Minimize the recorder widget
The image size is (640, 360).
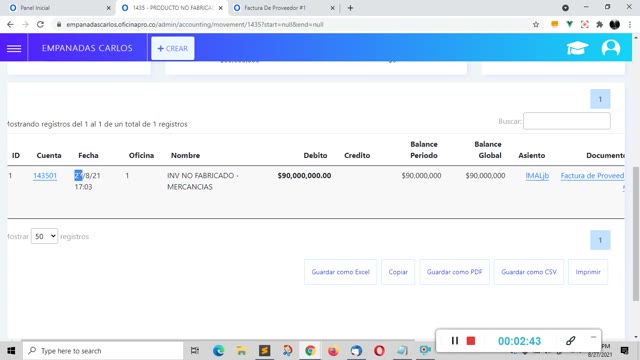click(x=593, y=337)
